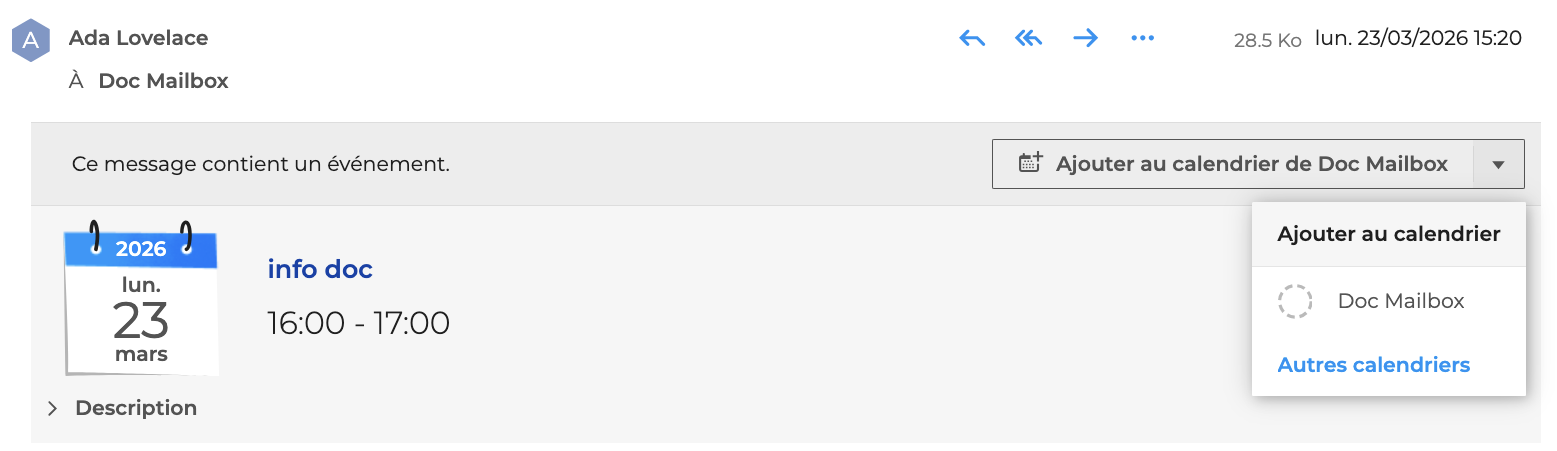Click the event time 16:00 - 17:00
The height and width of the screenshot is (451, 1557).
tap(358, 323)
